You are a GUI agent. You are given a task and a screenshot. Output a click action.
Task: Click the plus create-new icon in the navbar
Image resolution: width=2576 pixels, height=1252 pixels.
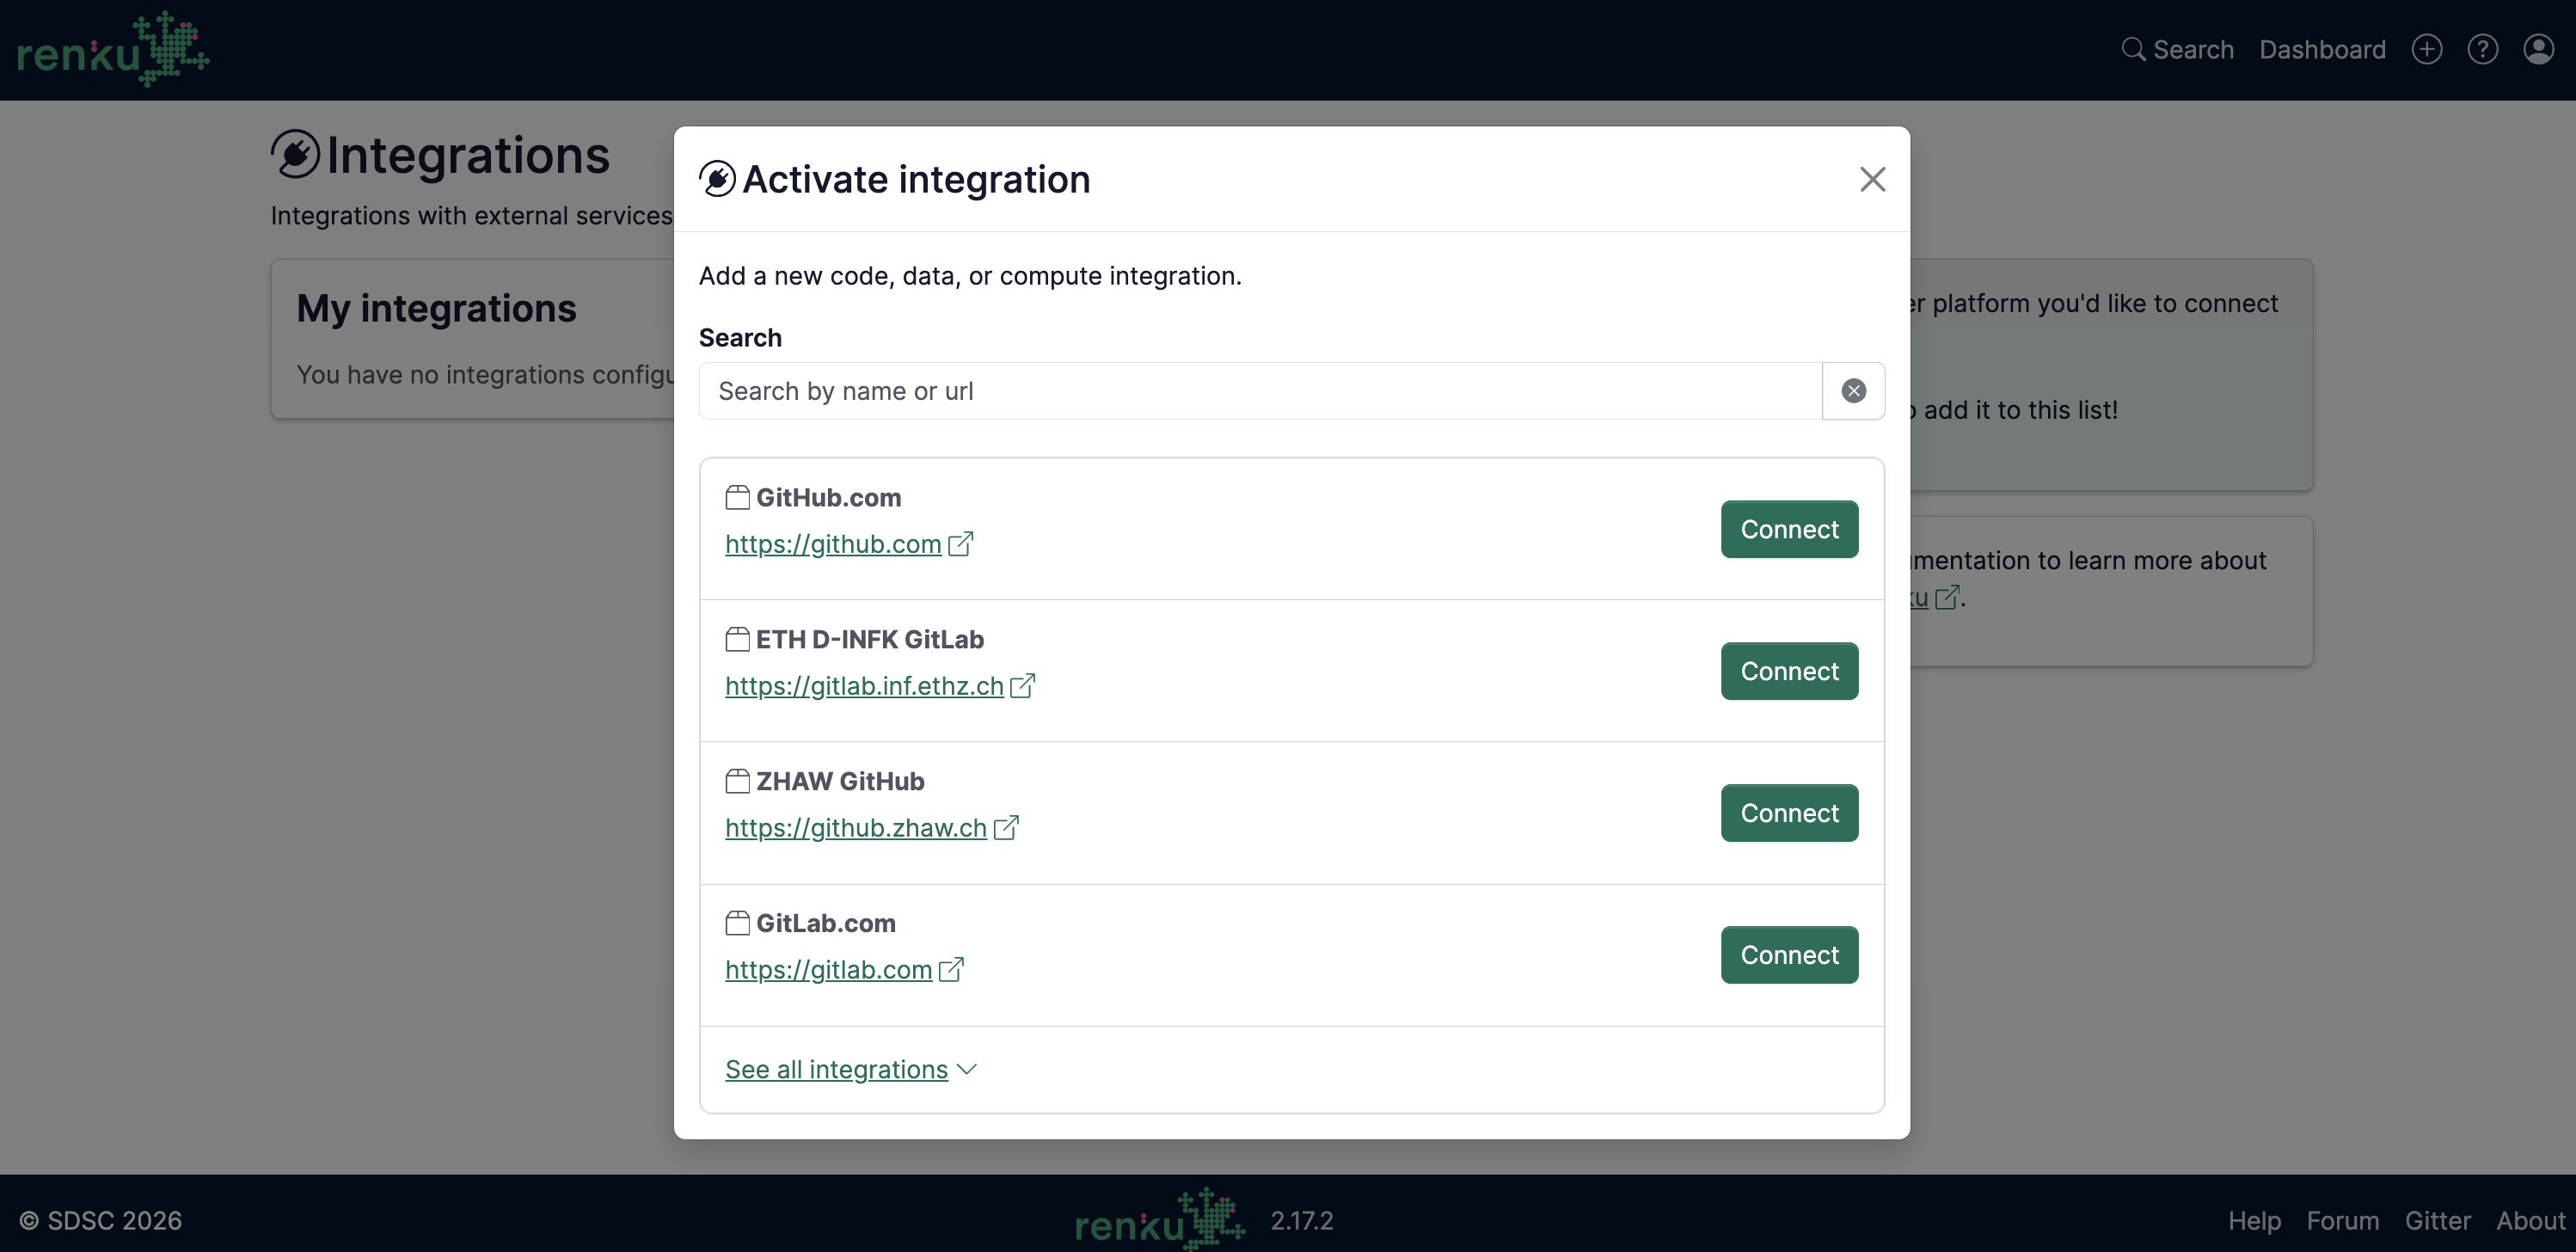(x=2426, y=49)
